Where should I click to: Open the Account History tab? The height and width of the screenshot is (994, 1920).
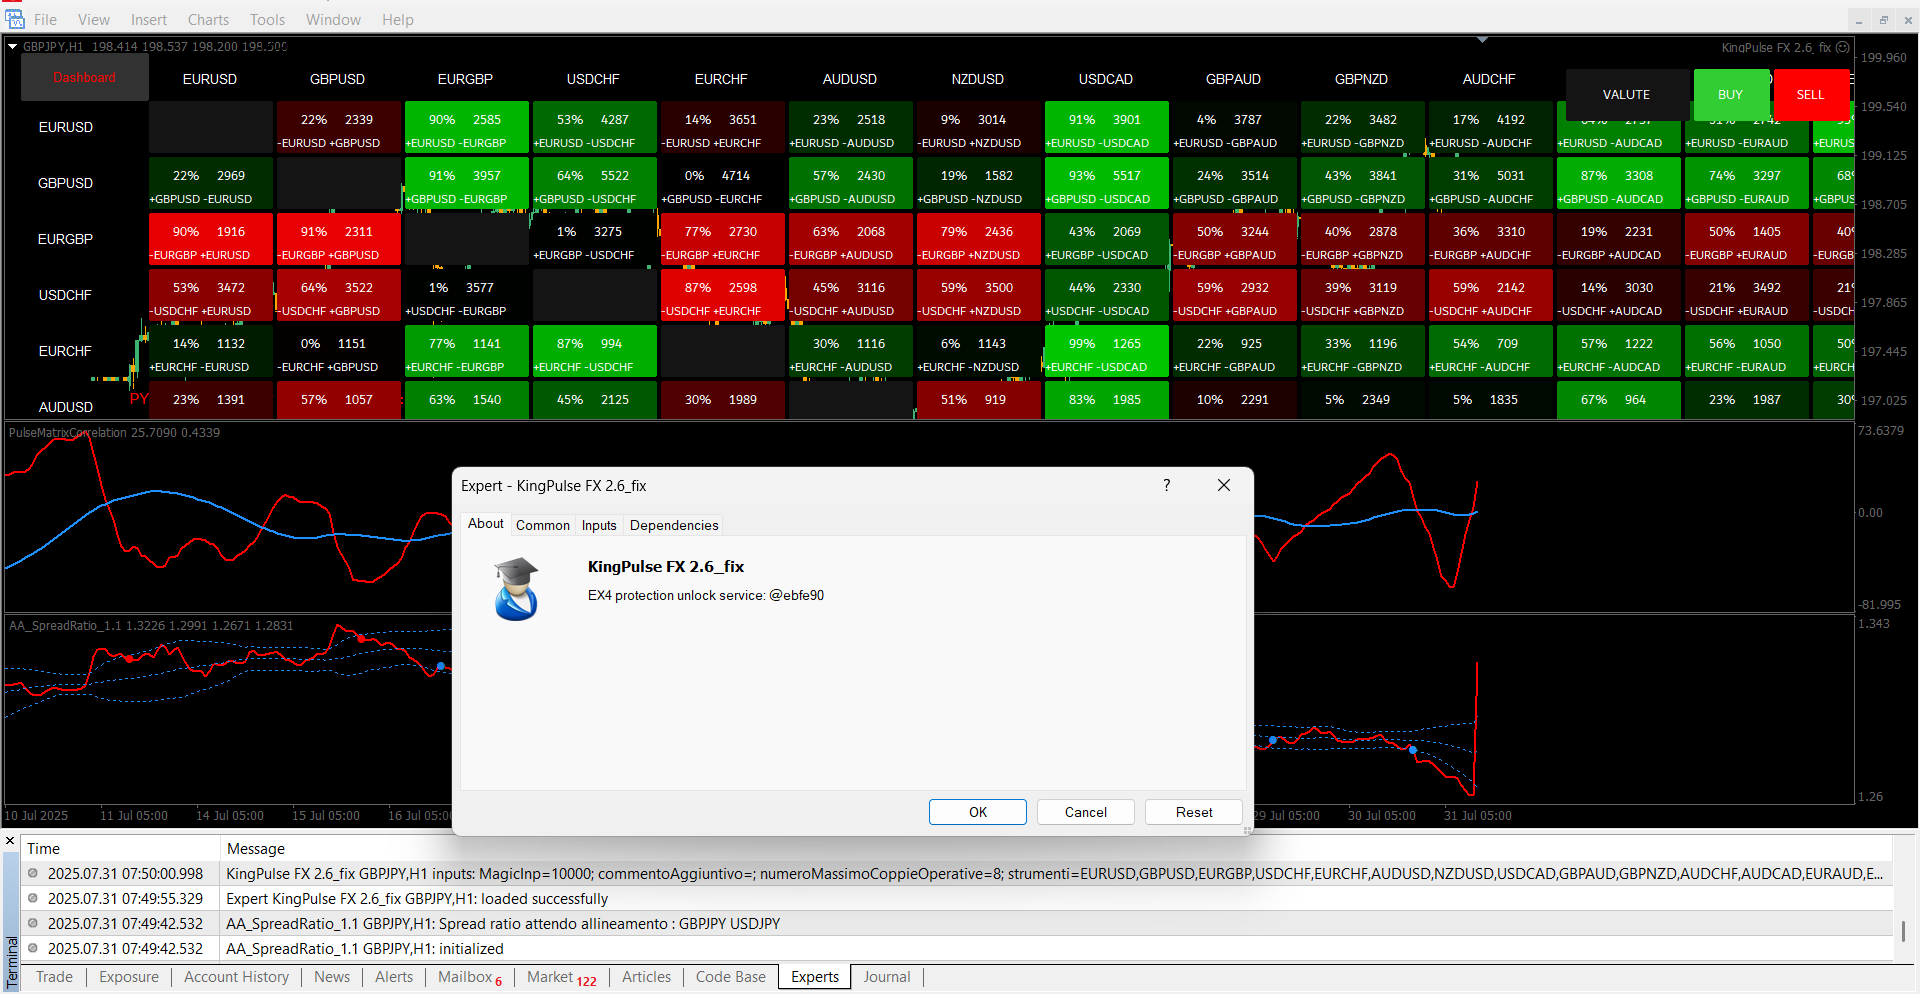coord(236,977)
